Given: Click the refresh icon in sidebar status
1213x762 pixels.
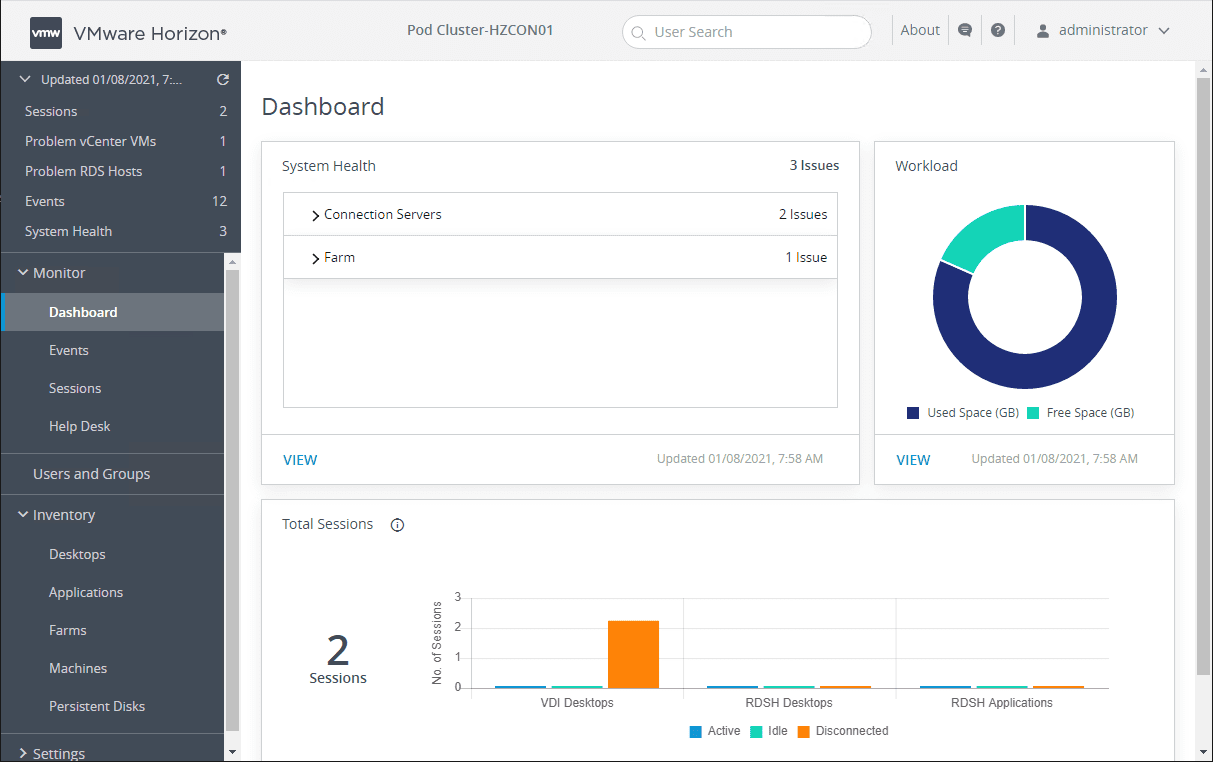Looking at the screenshot, I should 223,80.
